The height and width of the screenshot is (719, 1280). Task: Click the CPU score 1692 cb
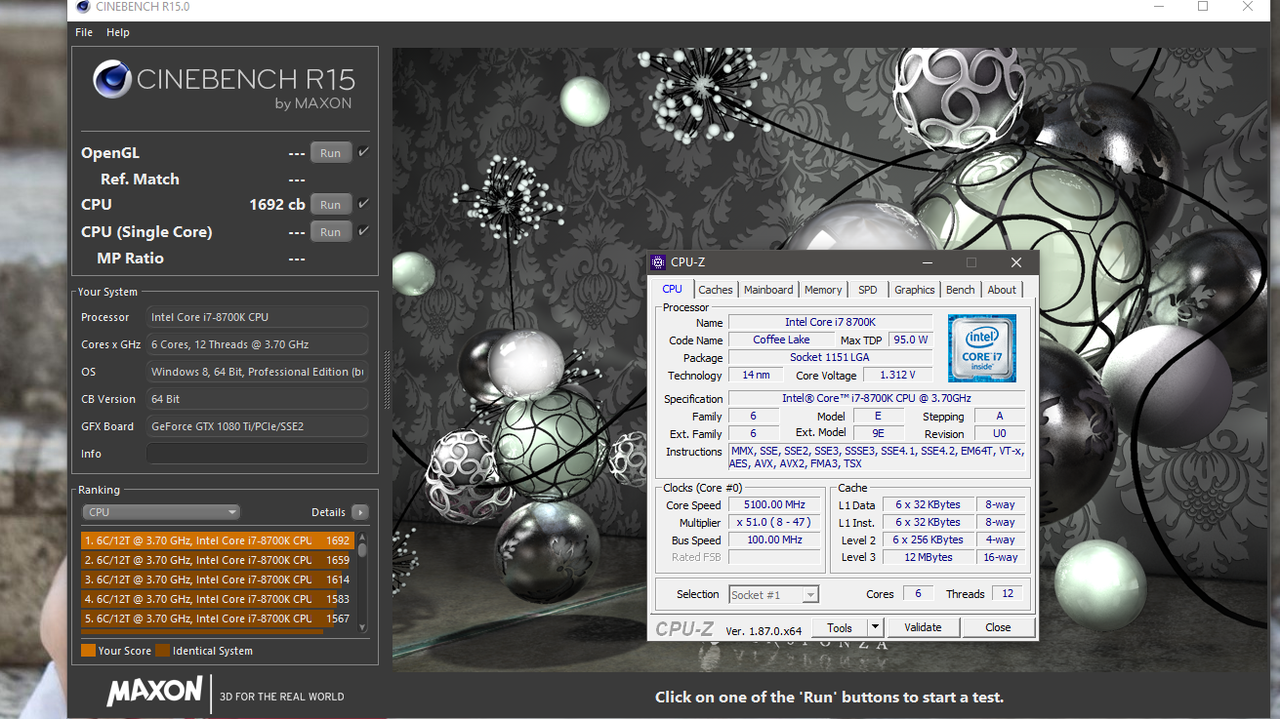coord(277,204)
